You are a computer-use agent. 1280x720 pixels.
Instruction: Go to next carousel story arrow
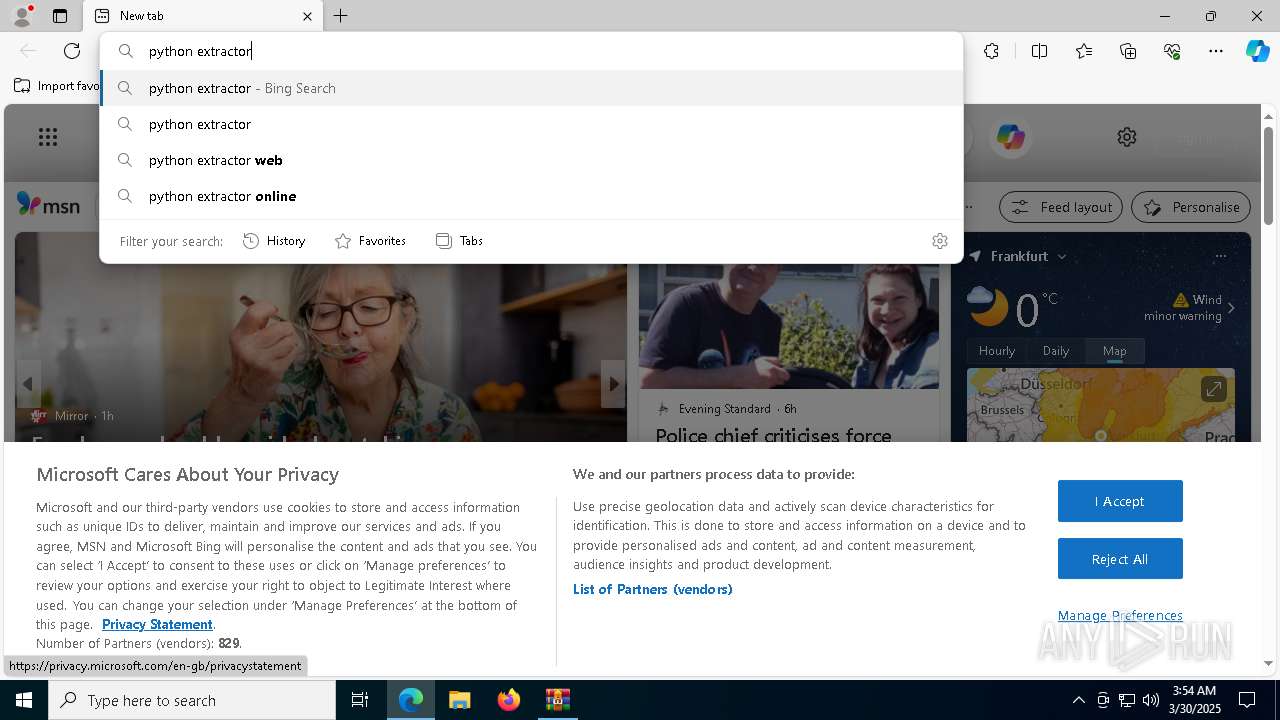(x=613, y=384)
